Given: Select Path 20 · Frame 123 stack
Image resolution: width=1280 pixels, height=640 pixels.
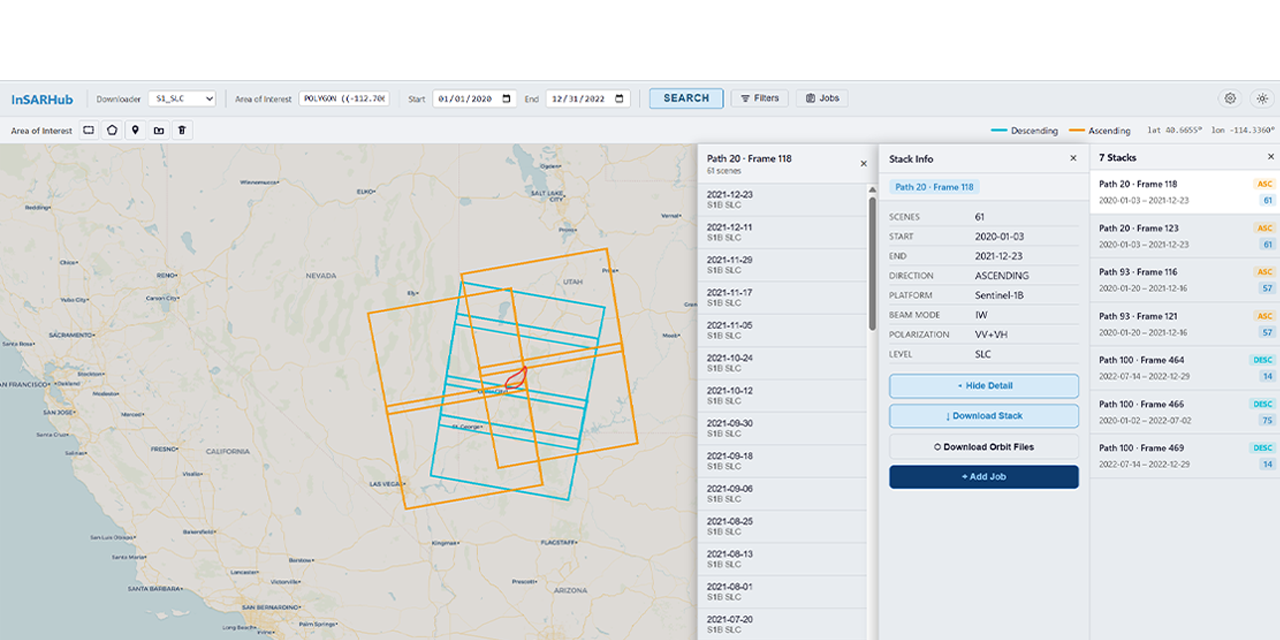Looking at the screenshot, I should (1185, 236).
